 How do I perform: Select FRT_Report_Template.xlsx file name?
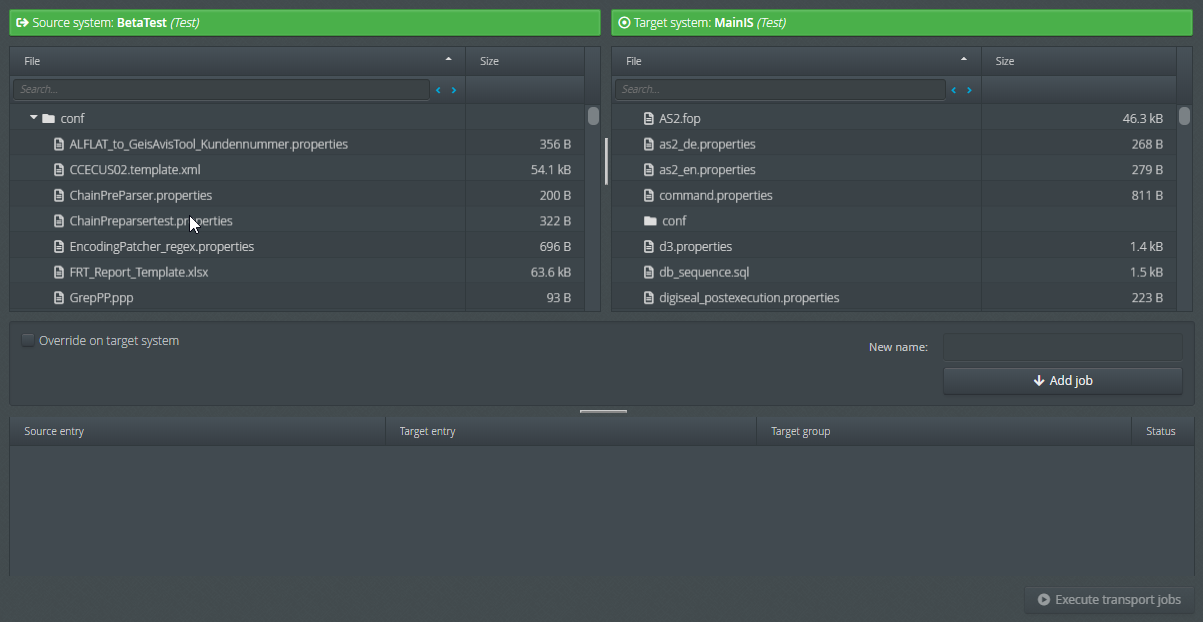[139, 272]
